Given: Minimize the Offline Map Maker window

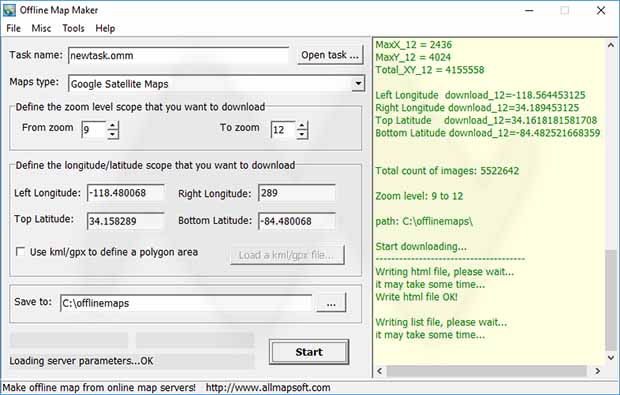Looking at the screenshot, I should click(x=529, y=11).
